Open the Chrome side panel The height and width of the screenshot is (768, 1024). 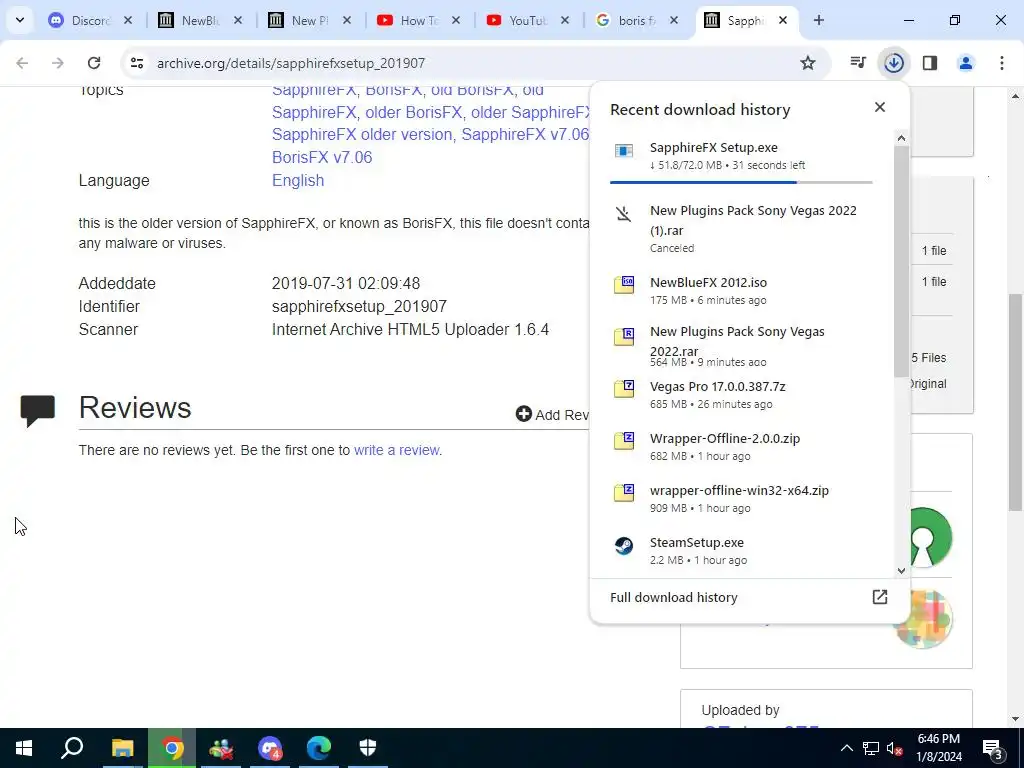(x=930, y=63)
